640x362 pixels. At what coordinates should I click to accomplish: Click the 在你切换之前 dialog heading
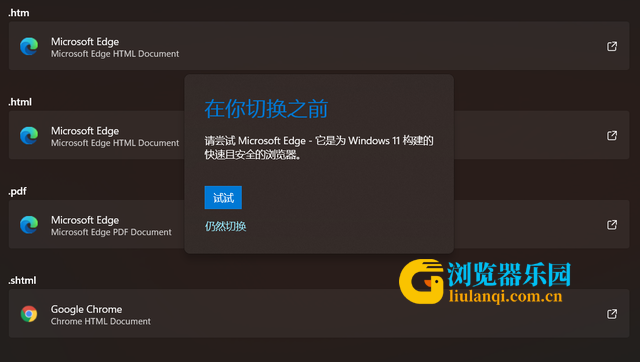point(266,109)
